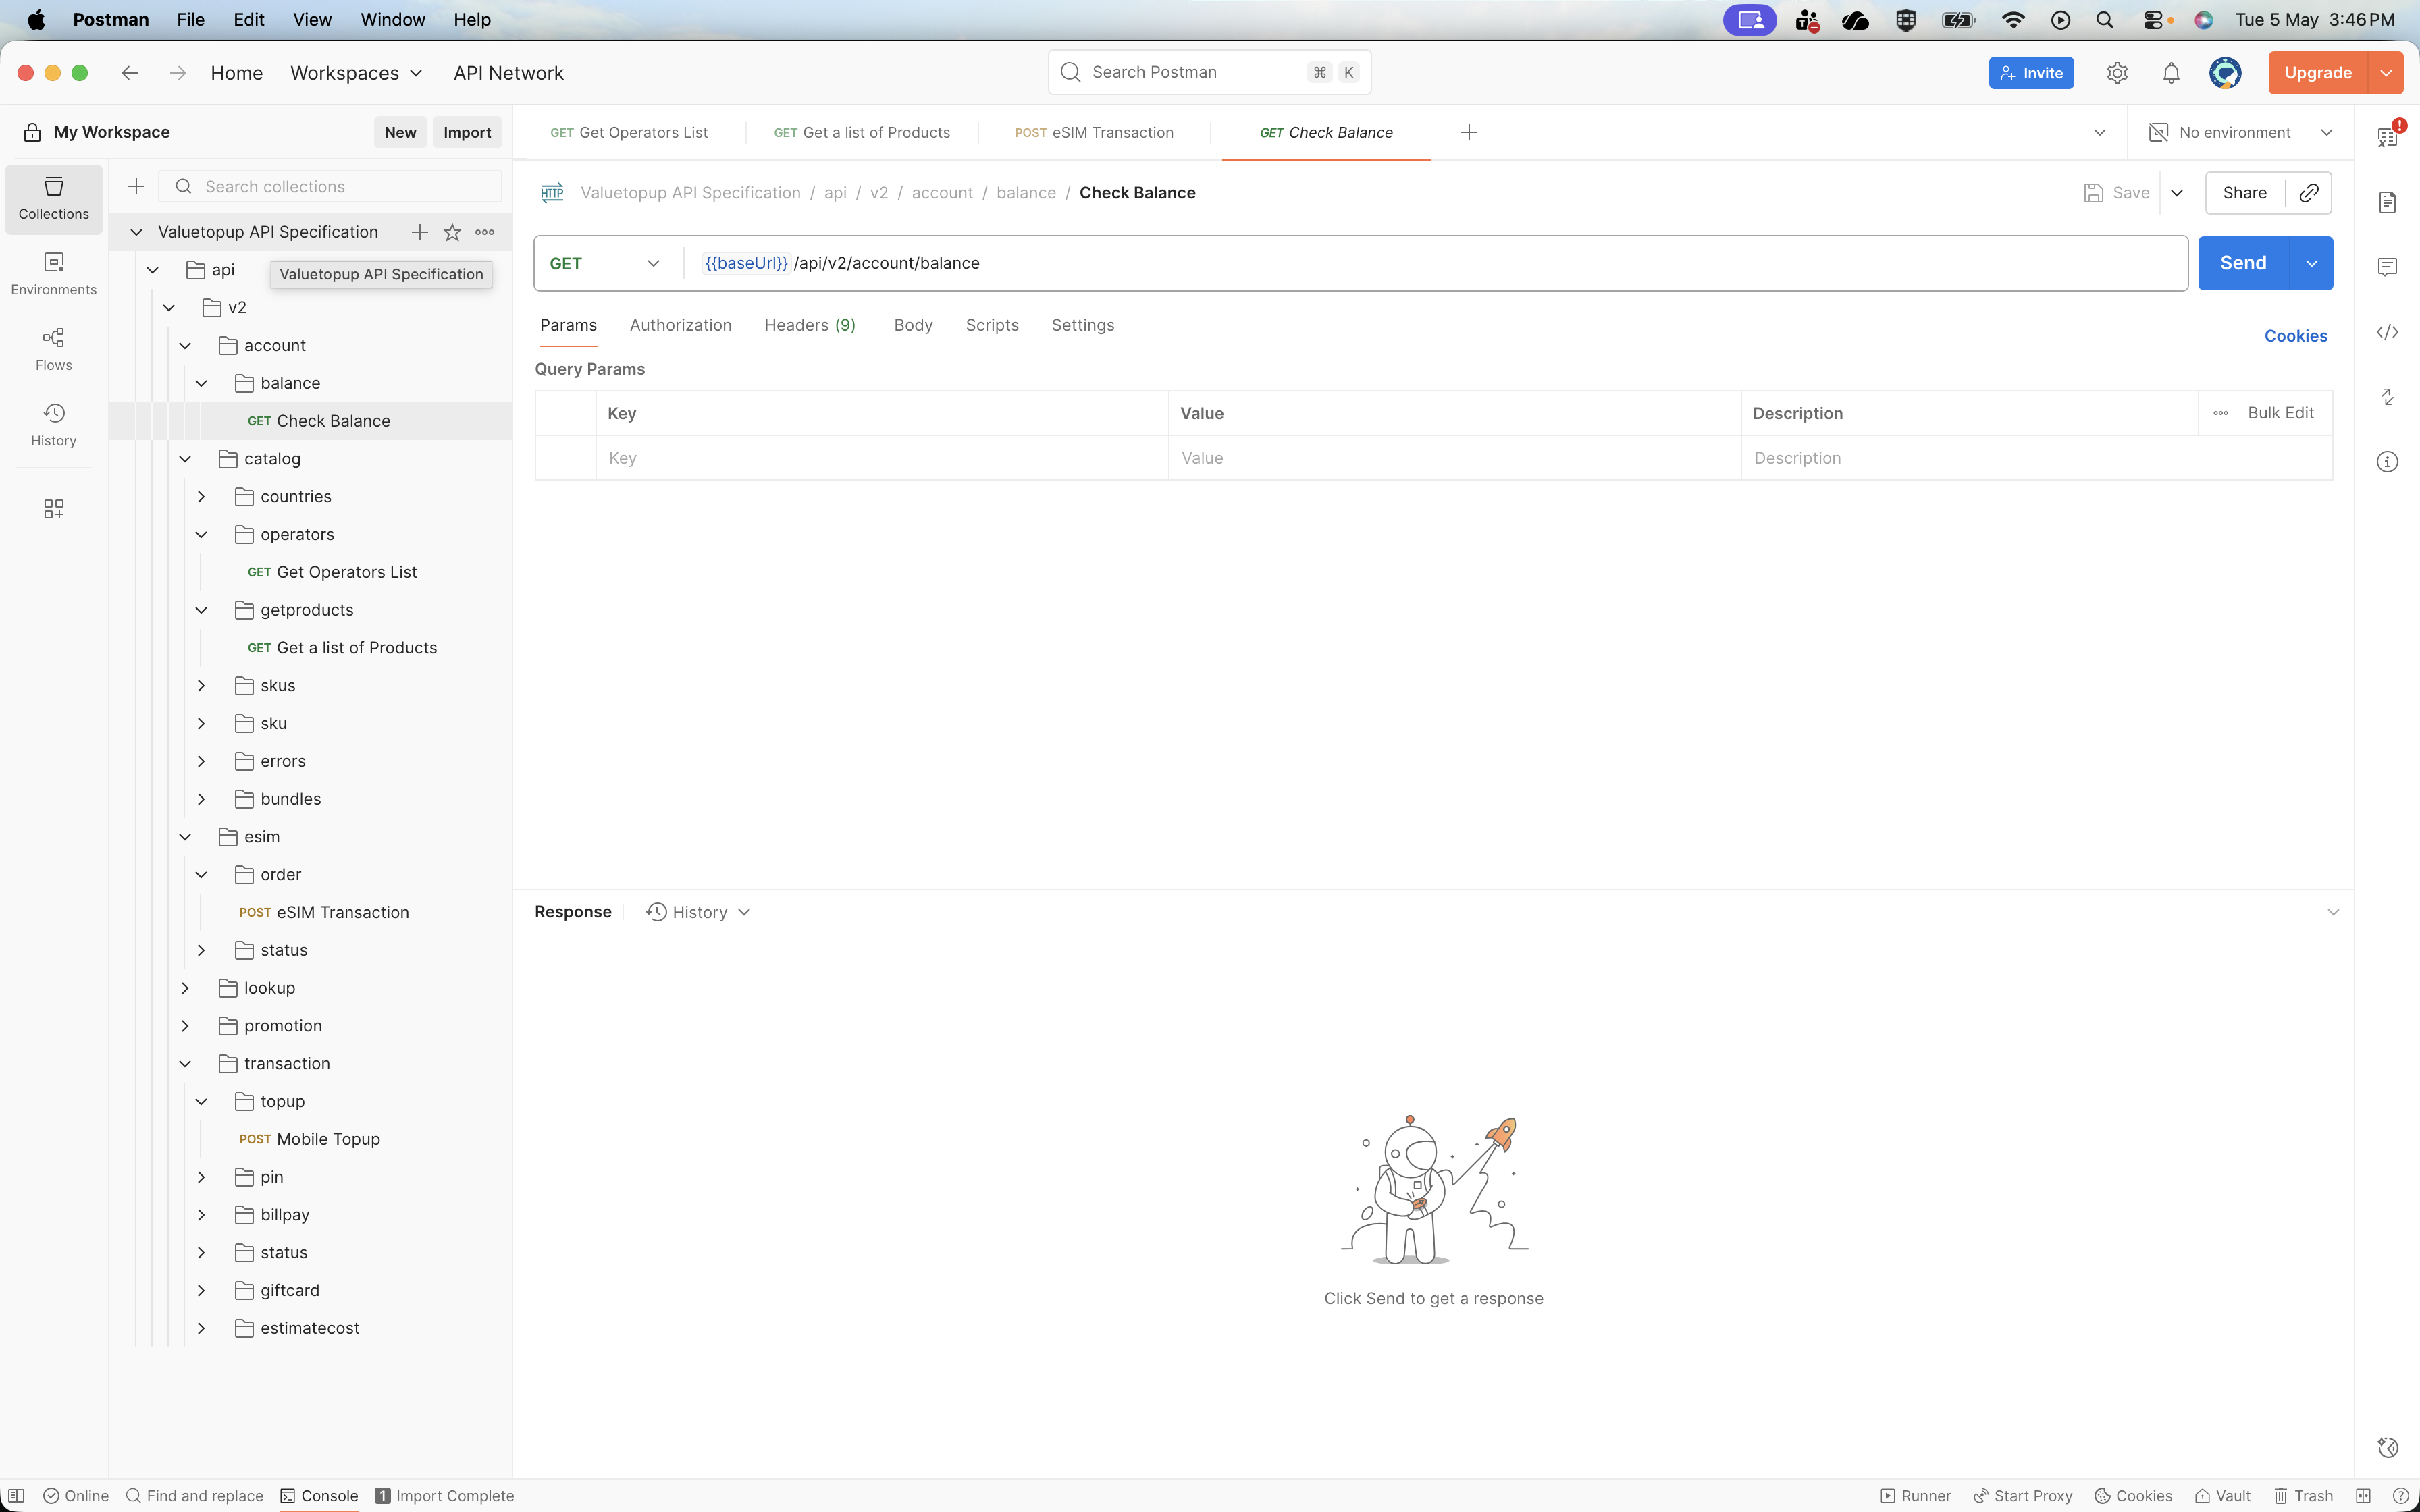Image resolution: width=2420 pixels, height=1512 pixels.
Task: Open the No environment selector
Action: (2240, 132)
